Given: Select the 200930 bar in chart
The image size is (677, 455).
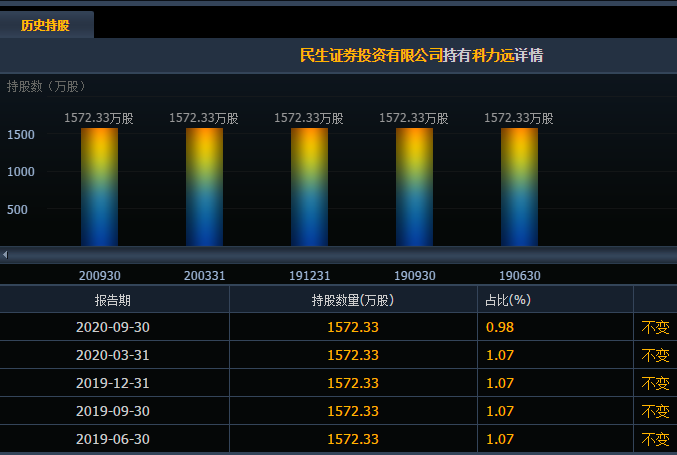Looking at the screenshot, I should pyautogui.click(x=99, y=187).
